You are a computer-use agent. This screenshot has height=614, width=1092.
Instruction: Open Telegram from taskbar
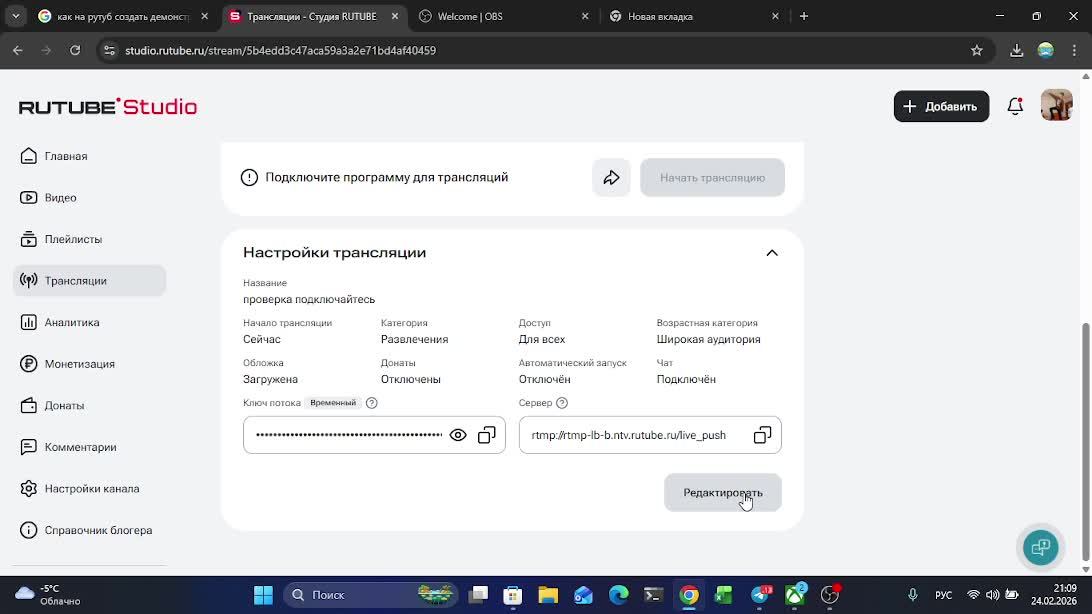pos(761,595)
